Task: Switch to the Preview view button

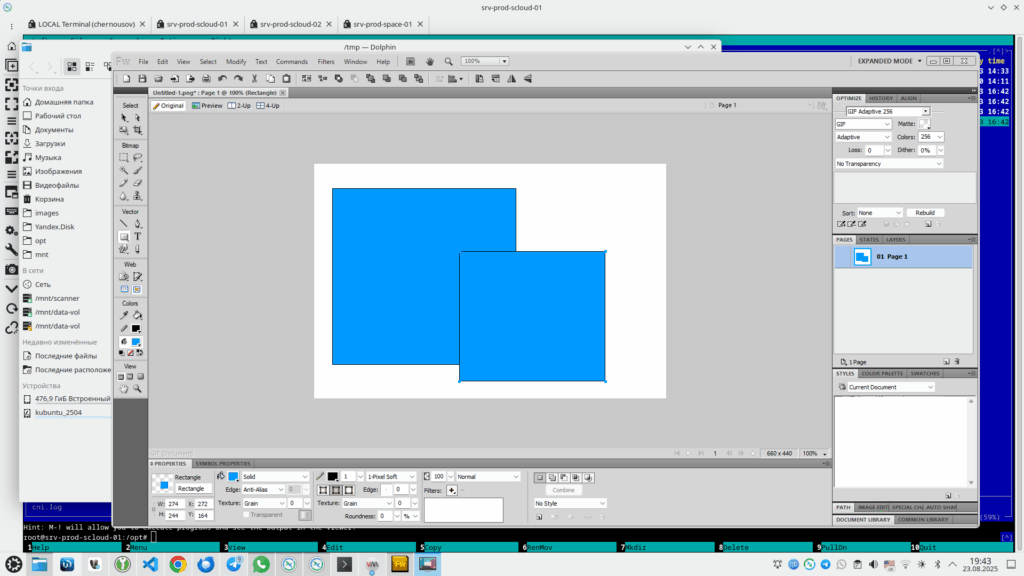Action: pos(207,105)
